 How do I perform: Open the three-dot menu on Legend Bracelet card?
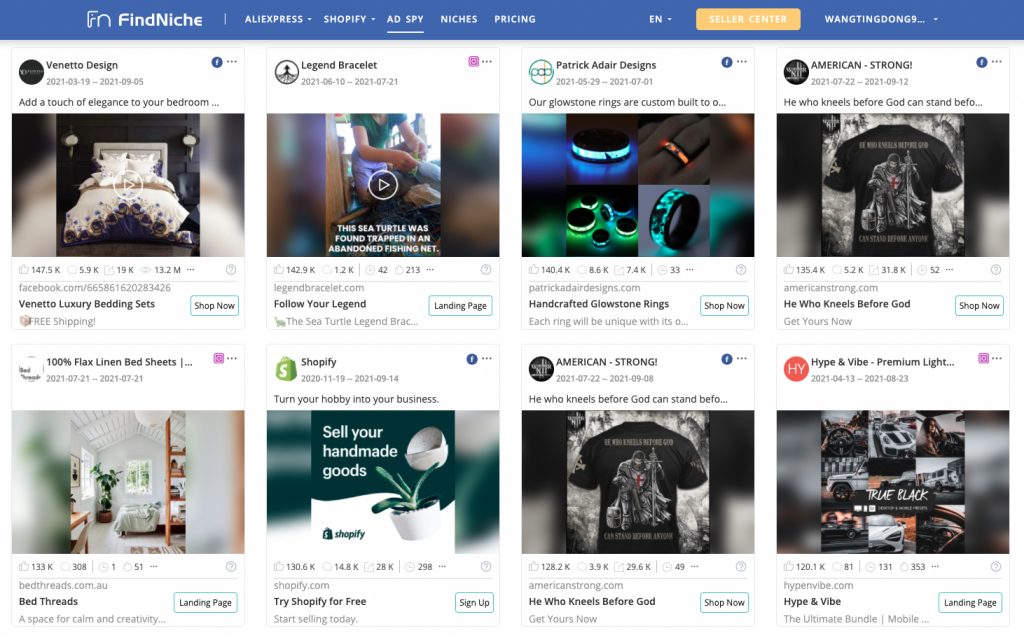tap(487, 62)
